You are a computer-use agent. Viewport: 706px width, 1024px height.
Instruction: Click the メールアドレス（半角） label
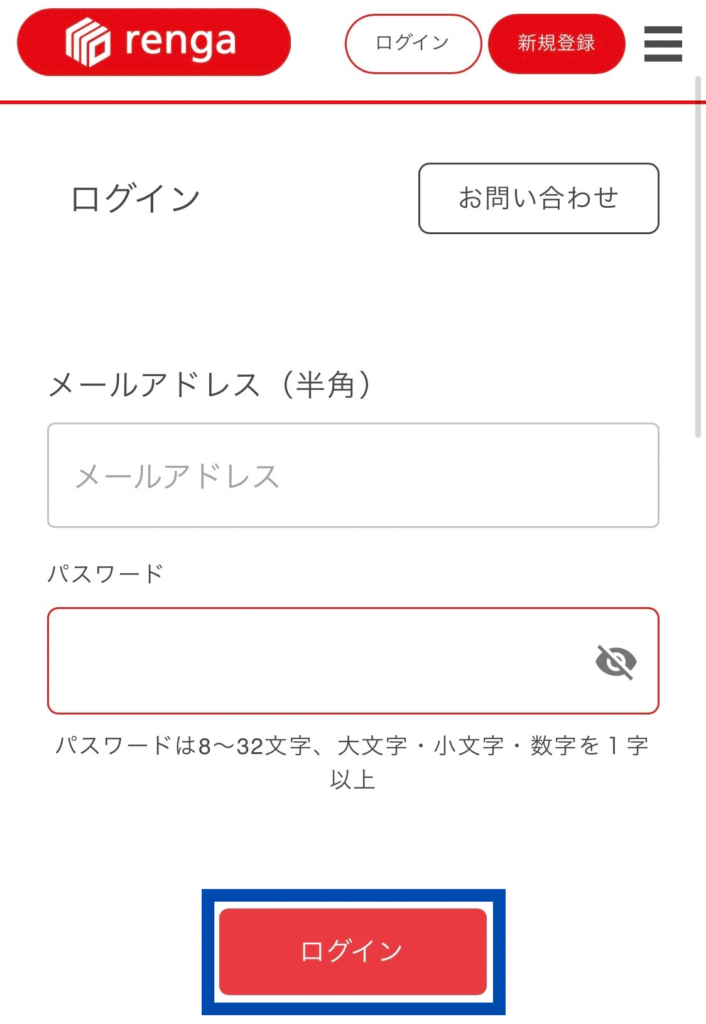(x=211, y=385)
